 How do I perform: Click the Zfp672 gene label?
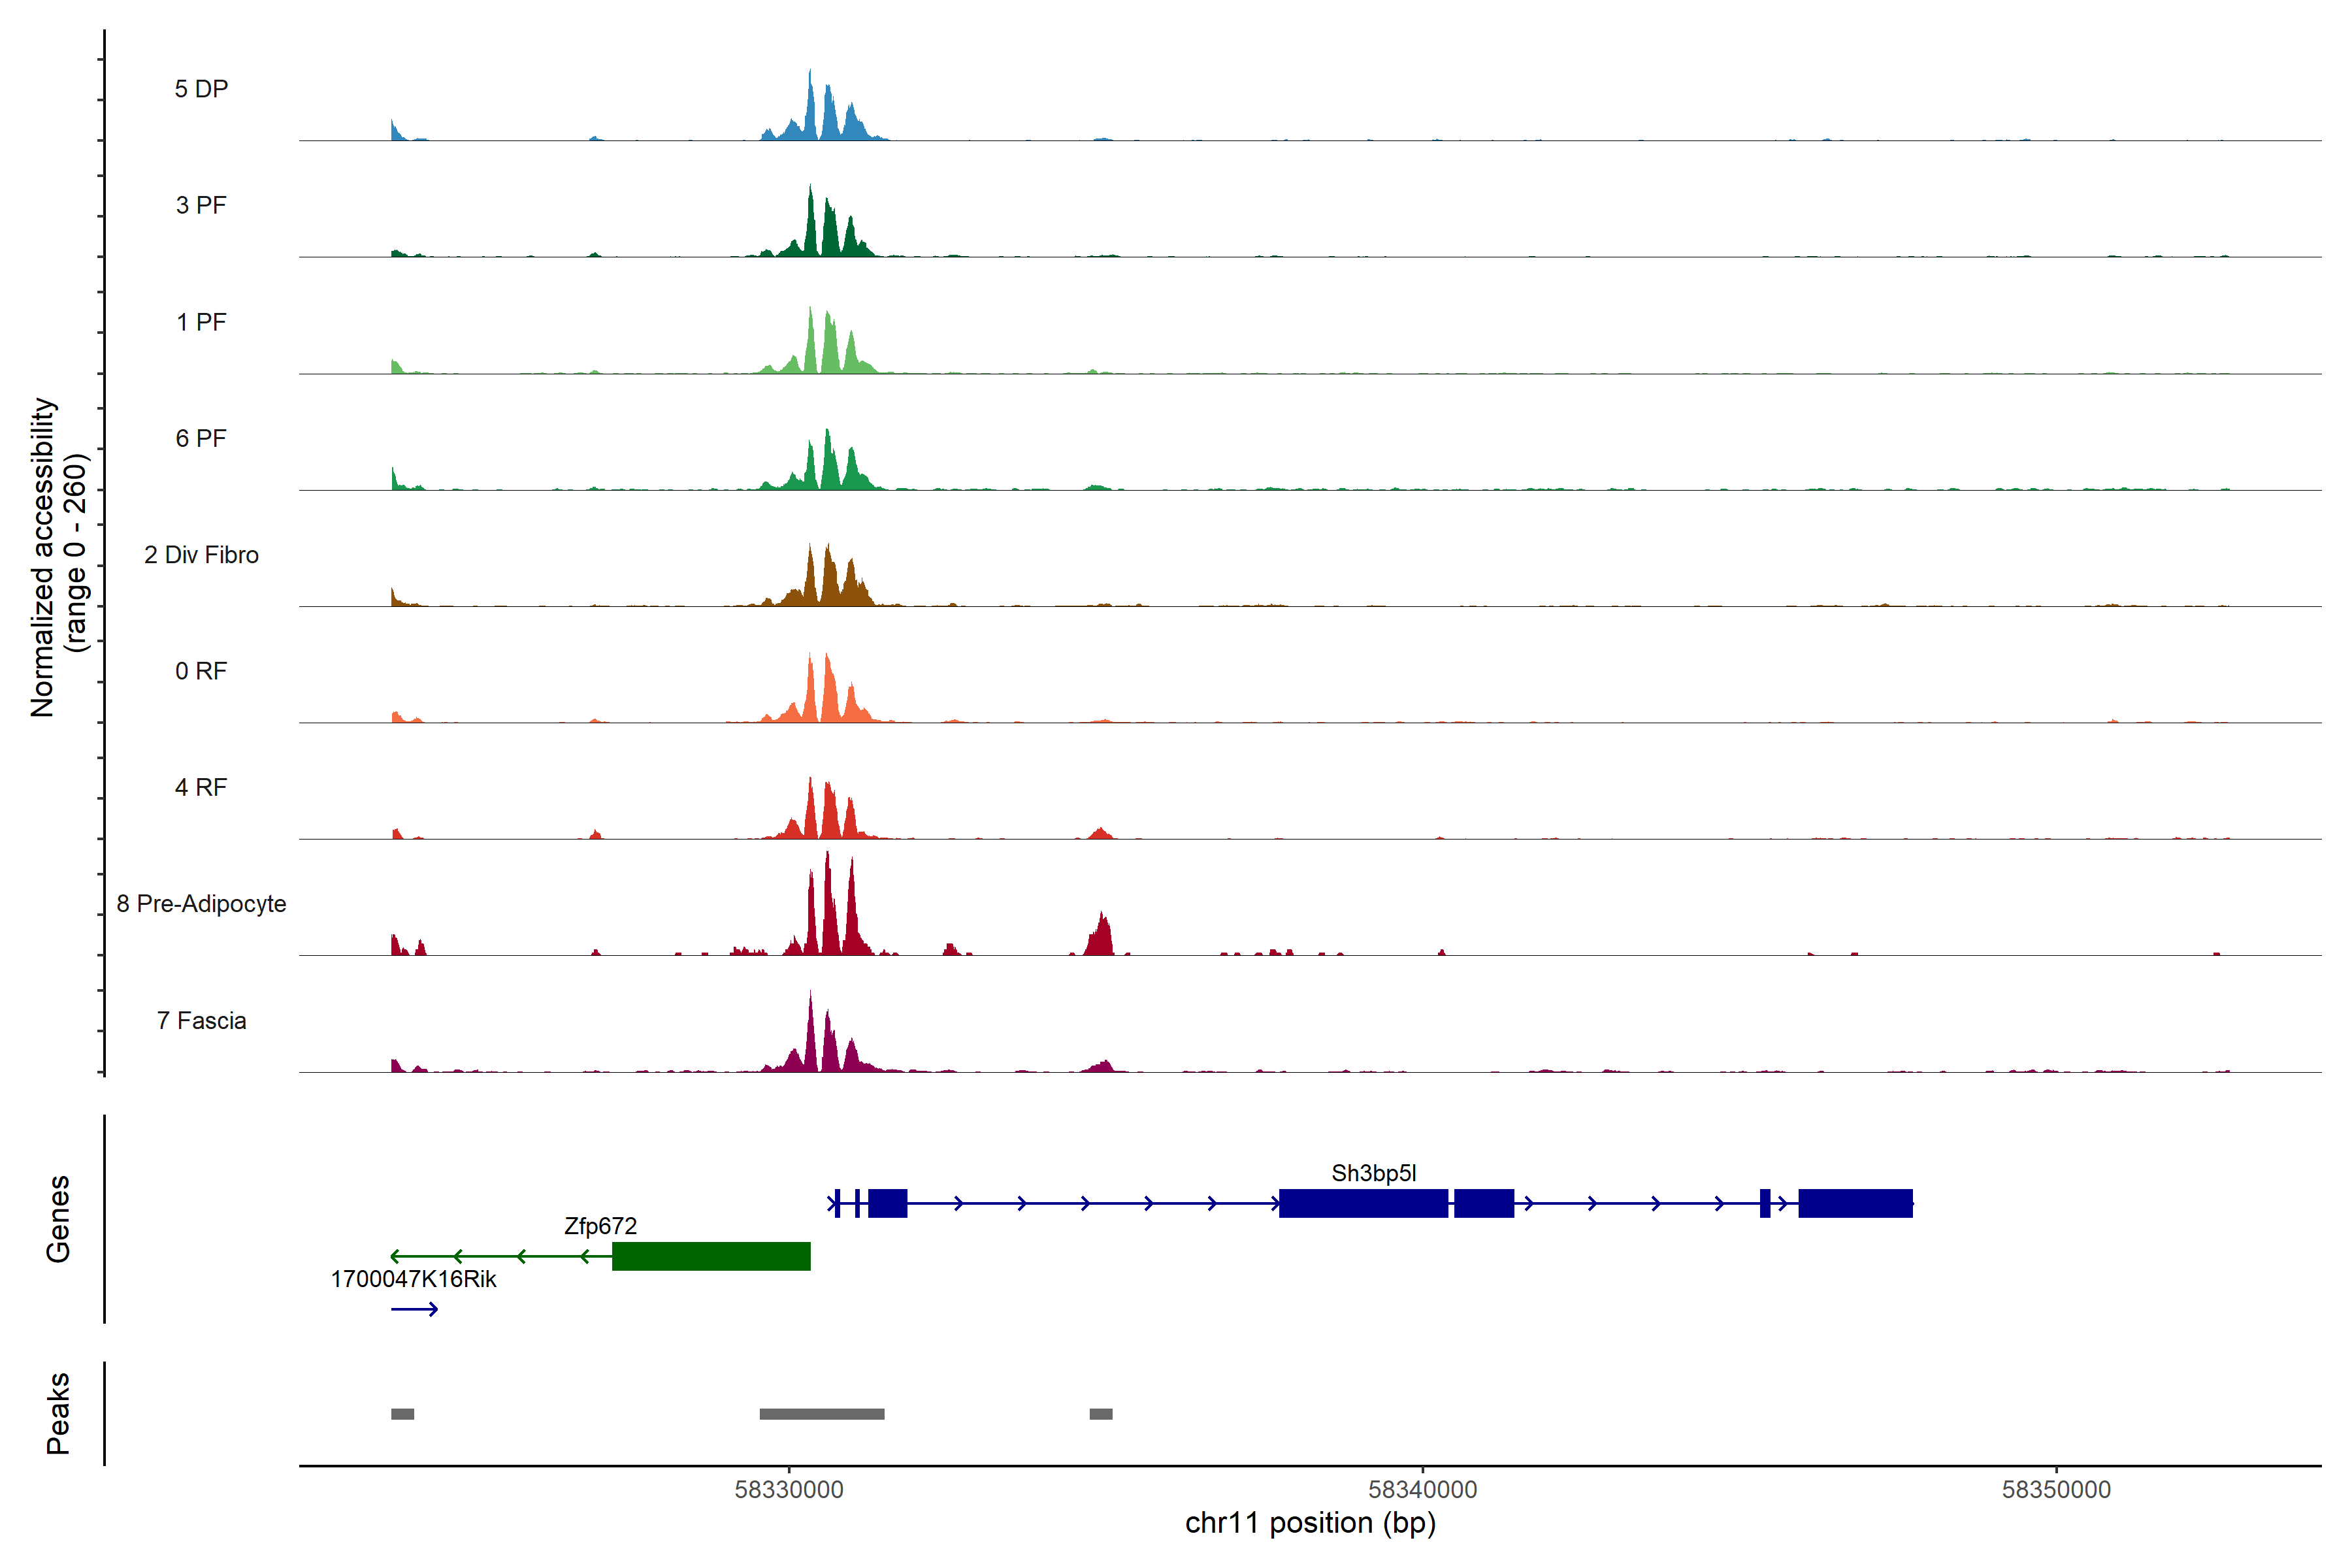click(600, 1226)
